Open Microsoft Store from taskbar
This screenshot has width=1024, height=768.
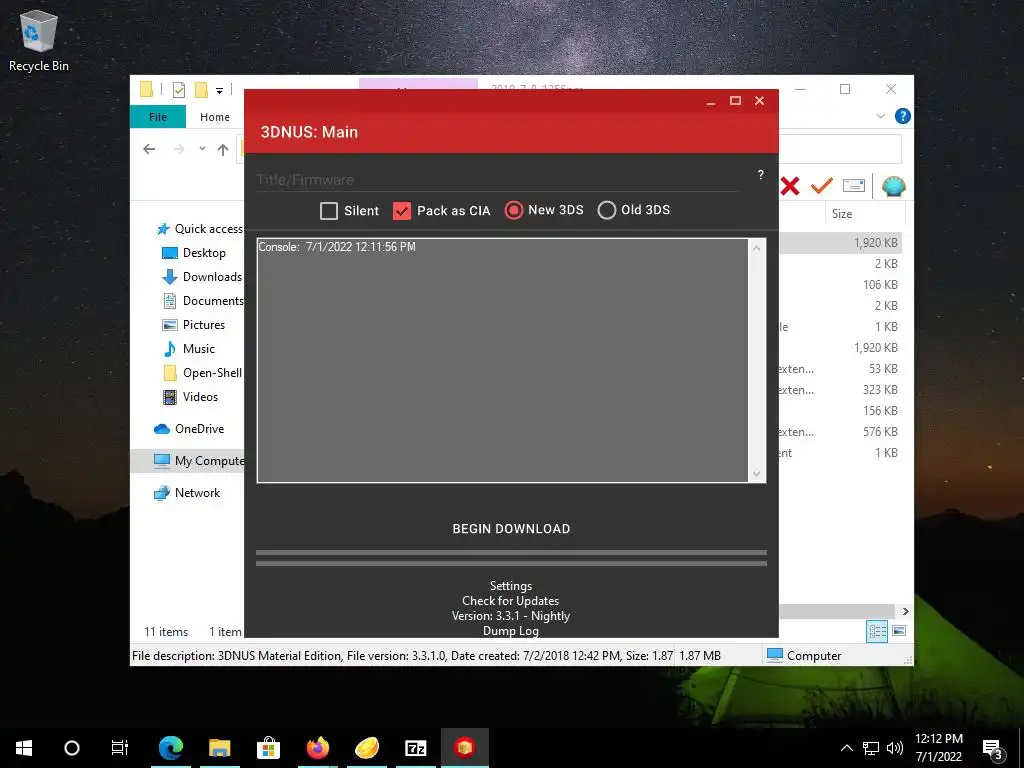click(268, 748)
